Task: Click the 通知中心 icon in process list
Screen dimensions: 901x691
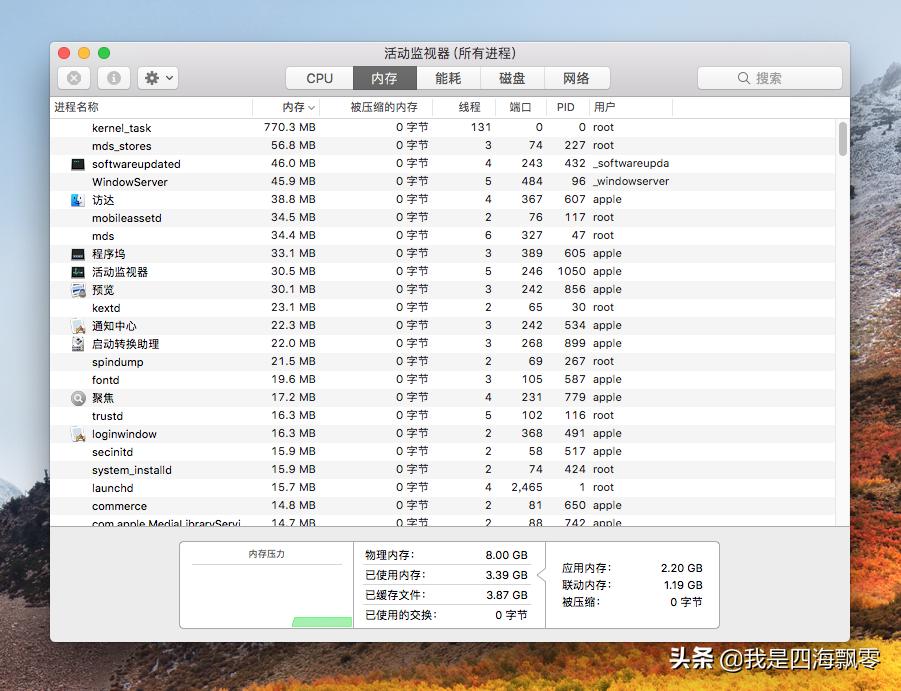Action: (77, 325)
